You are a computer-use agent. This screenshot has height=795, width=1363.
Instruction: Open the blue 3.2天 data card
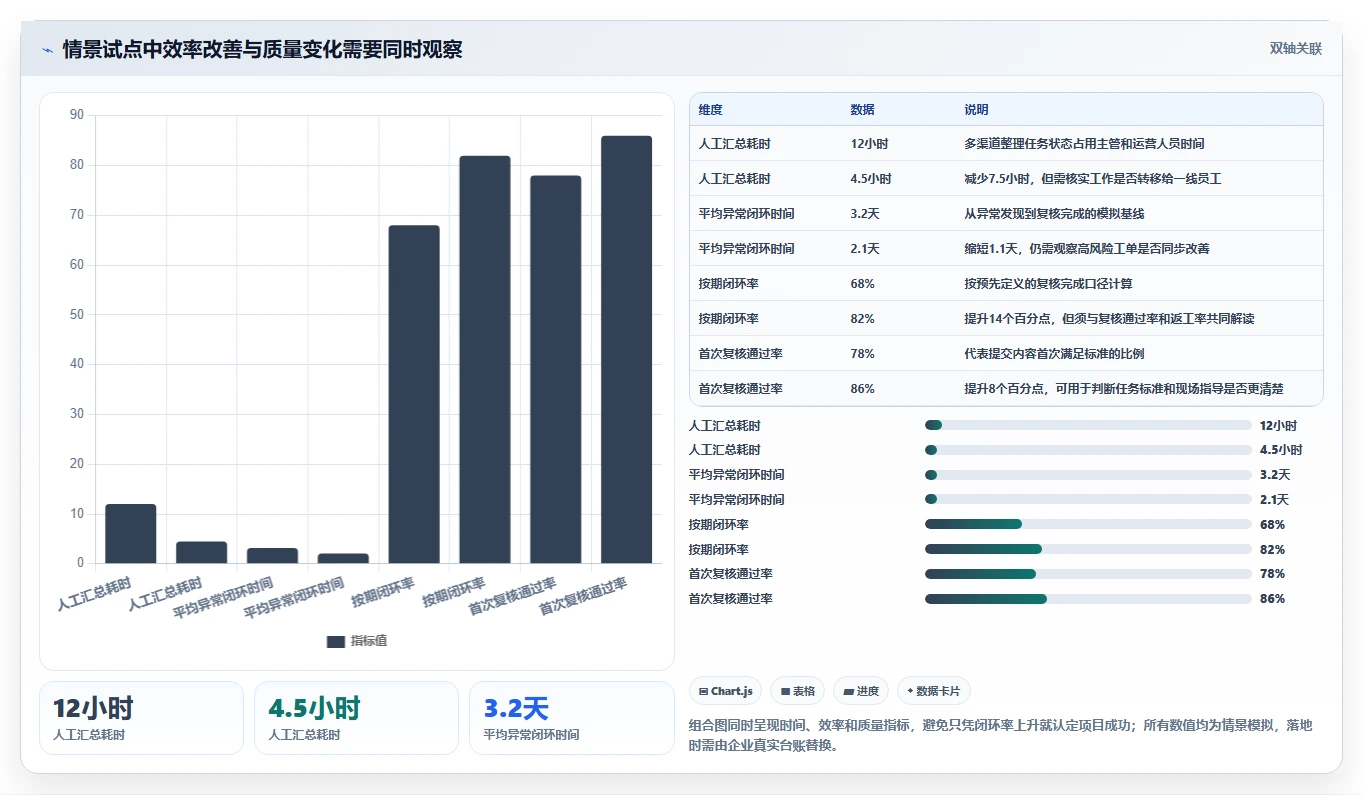pyautogui.click(x=572, y=718)
